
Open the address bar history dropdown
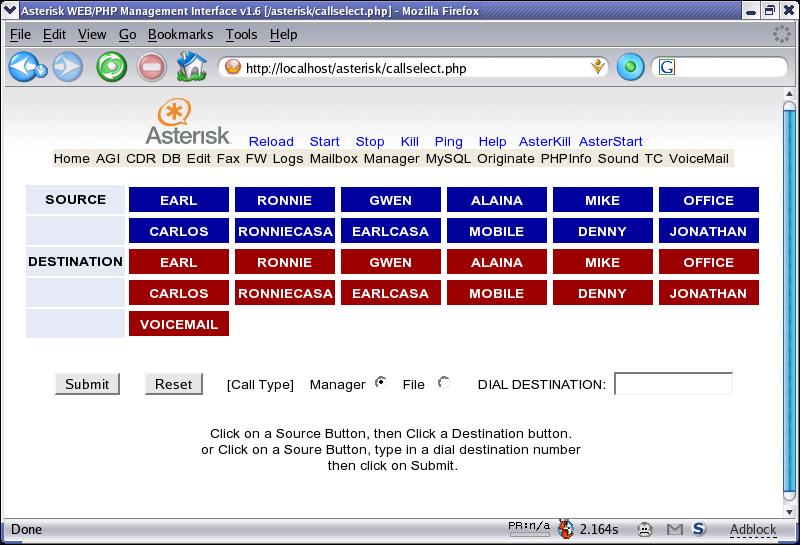tap(598, 68)
